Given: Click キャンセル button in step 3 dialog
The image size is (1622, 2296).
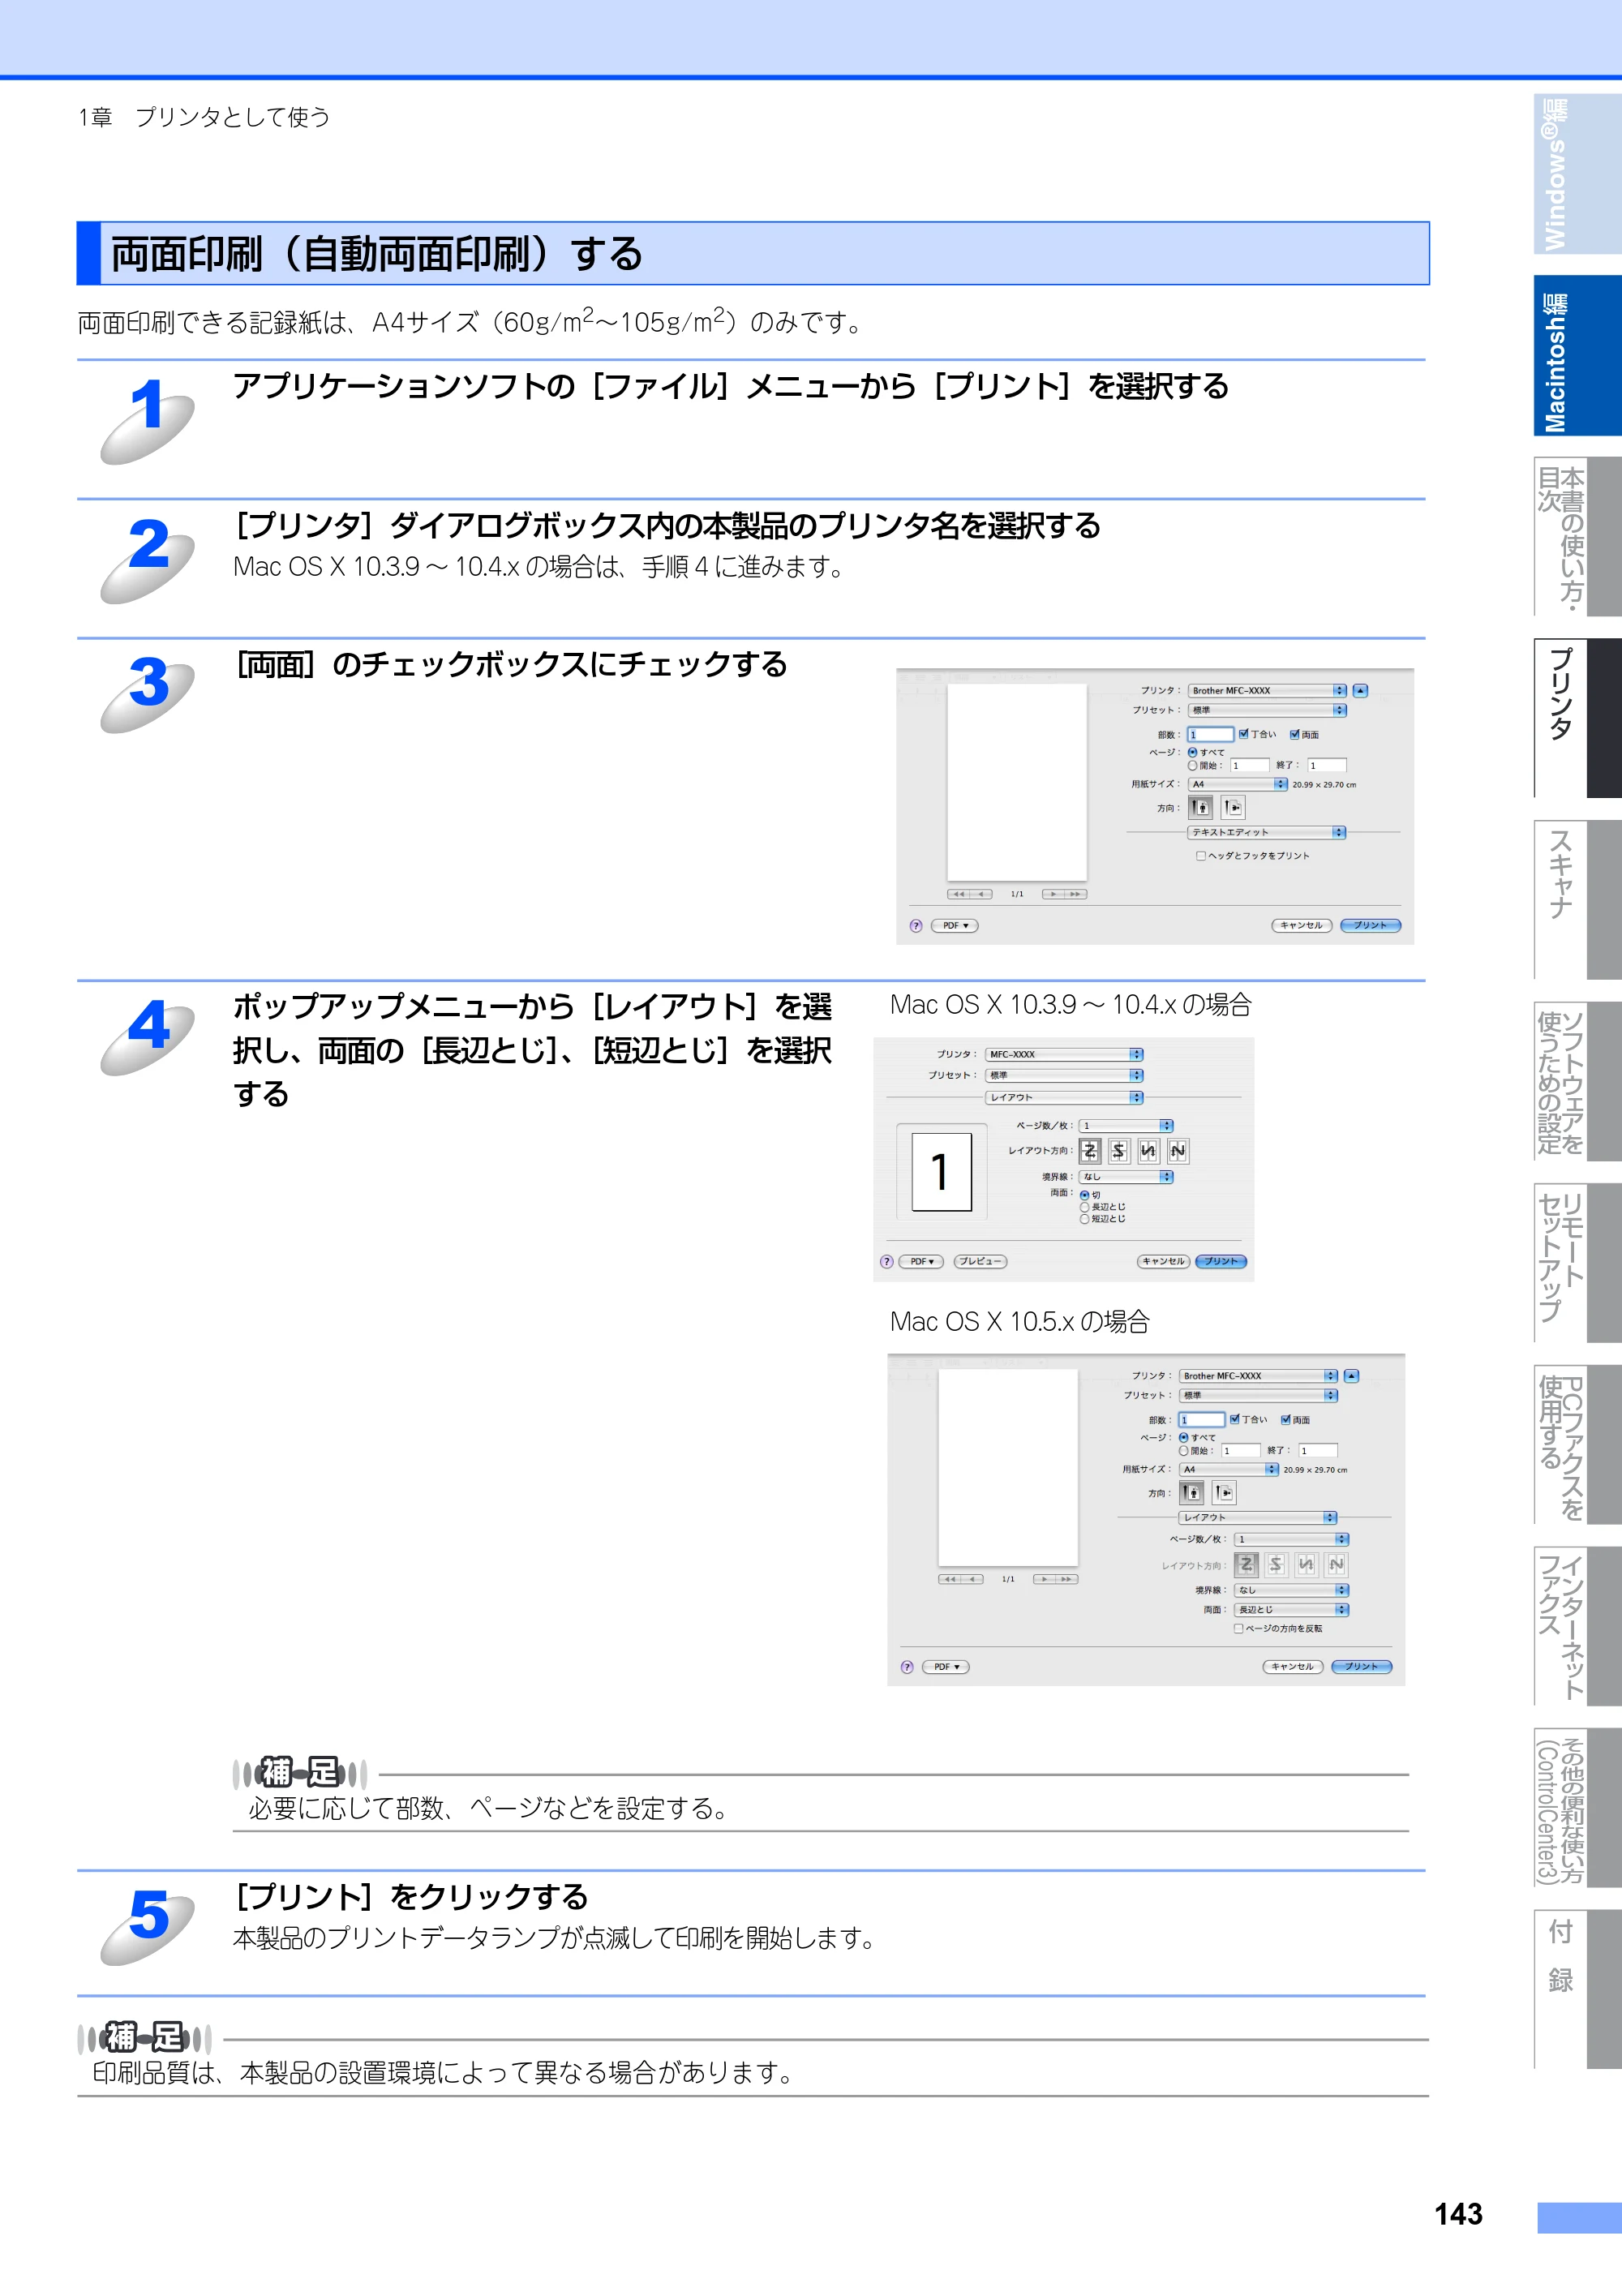Looking at the screenshot, I should [x=1302, y=926].
